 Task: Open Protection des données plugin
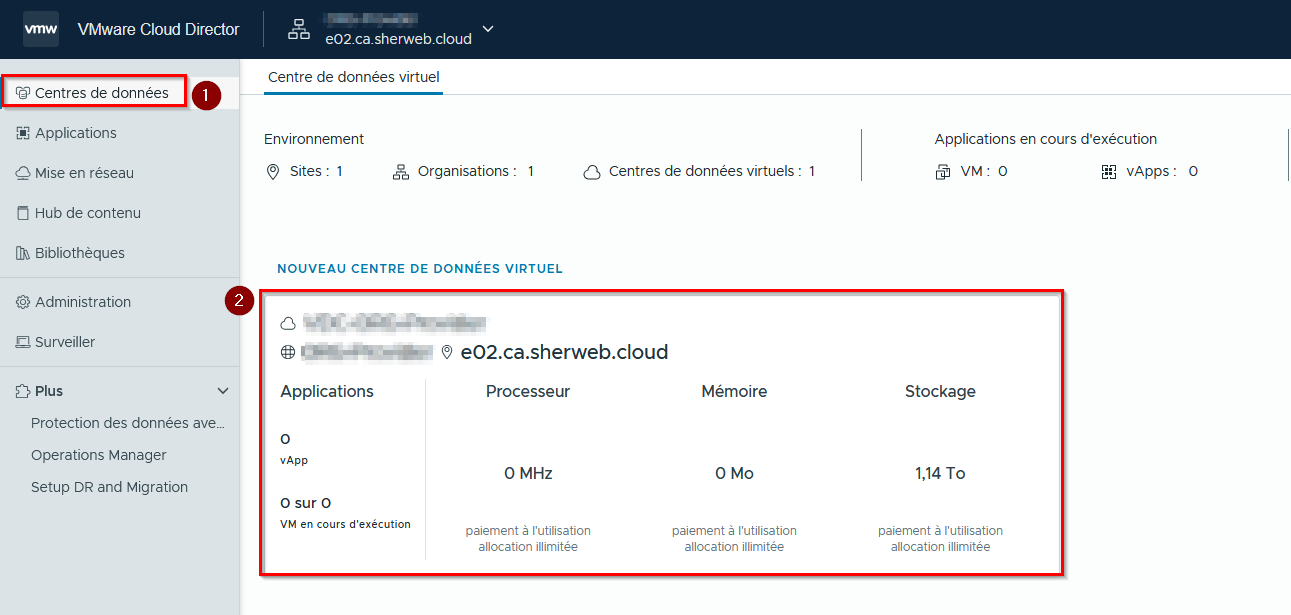click(x=128, y=423)
